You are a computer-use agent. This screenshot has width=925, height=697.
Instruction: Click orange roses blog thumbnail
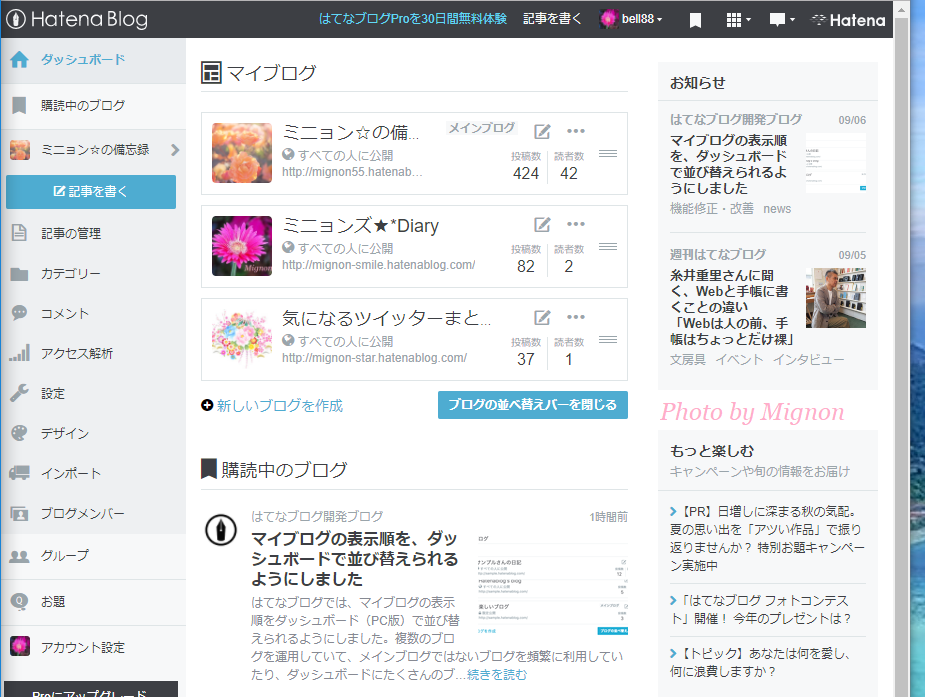pos(242,153)
